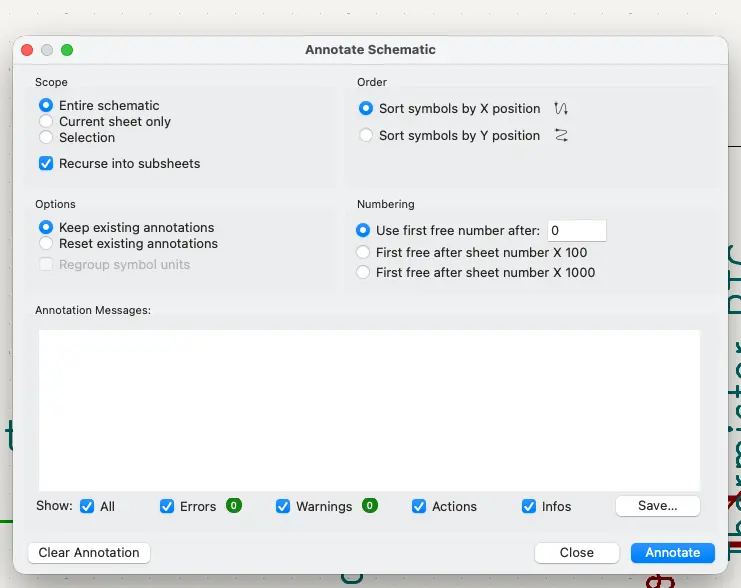741x588 pixels.
Task: Click the Numbering section label
Action: [x=386, y=204]
